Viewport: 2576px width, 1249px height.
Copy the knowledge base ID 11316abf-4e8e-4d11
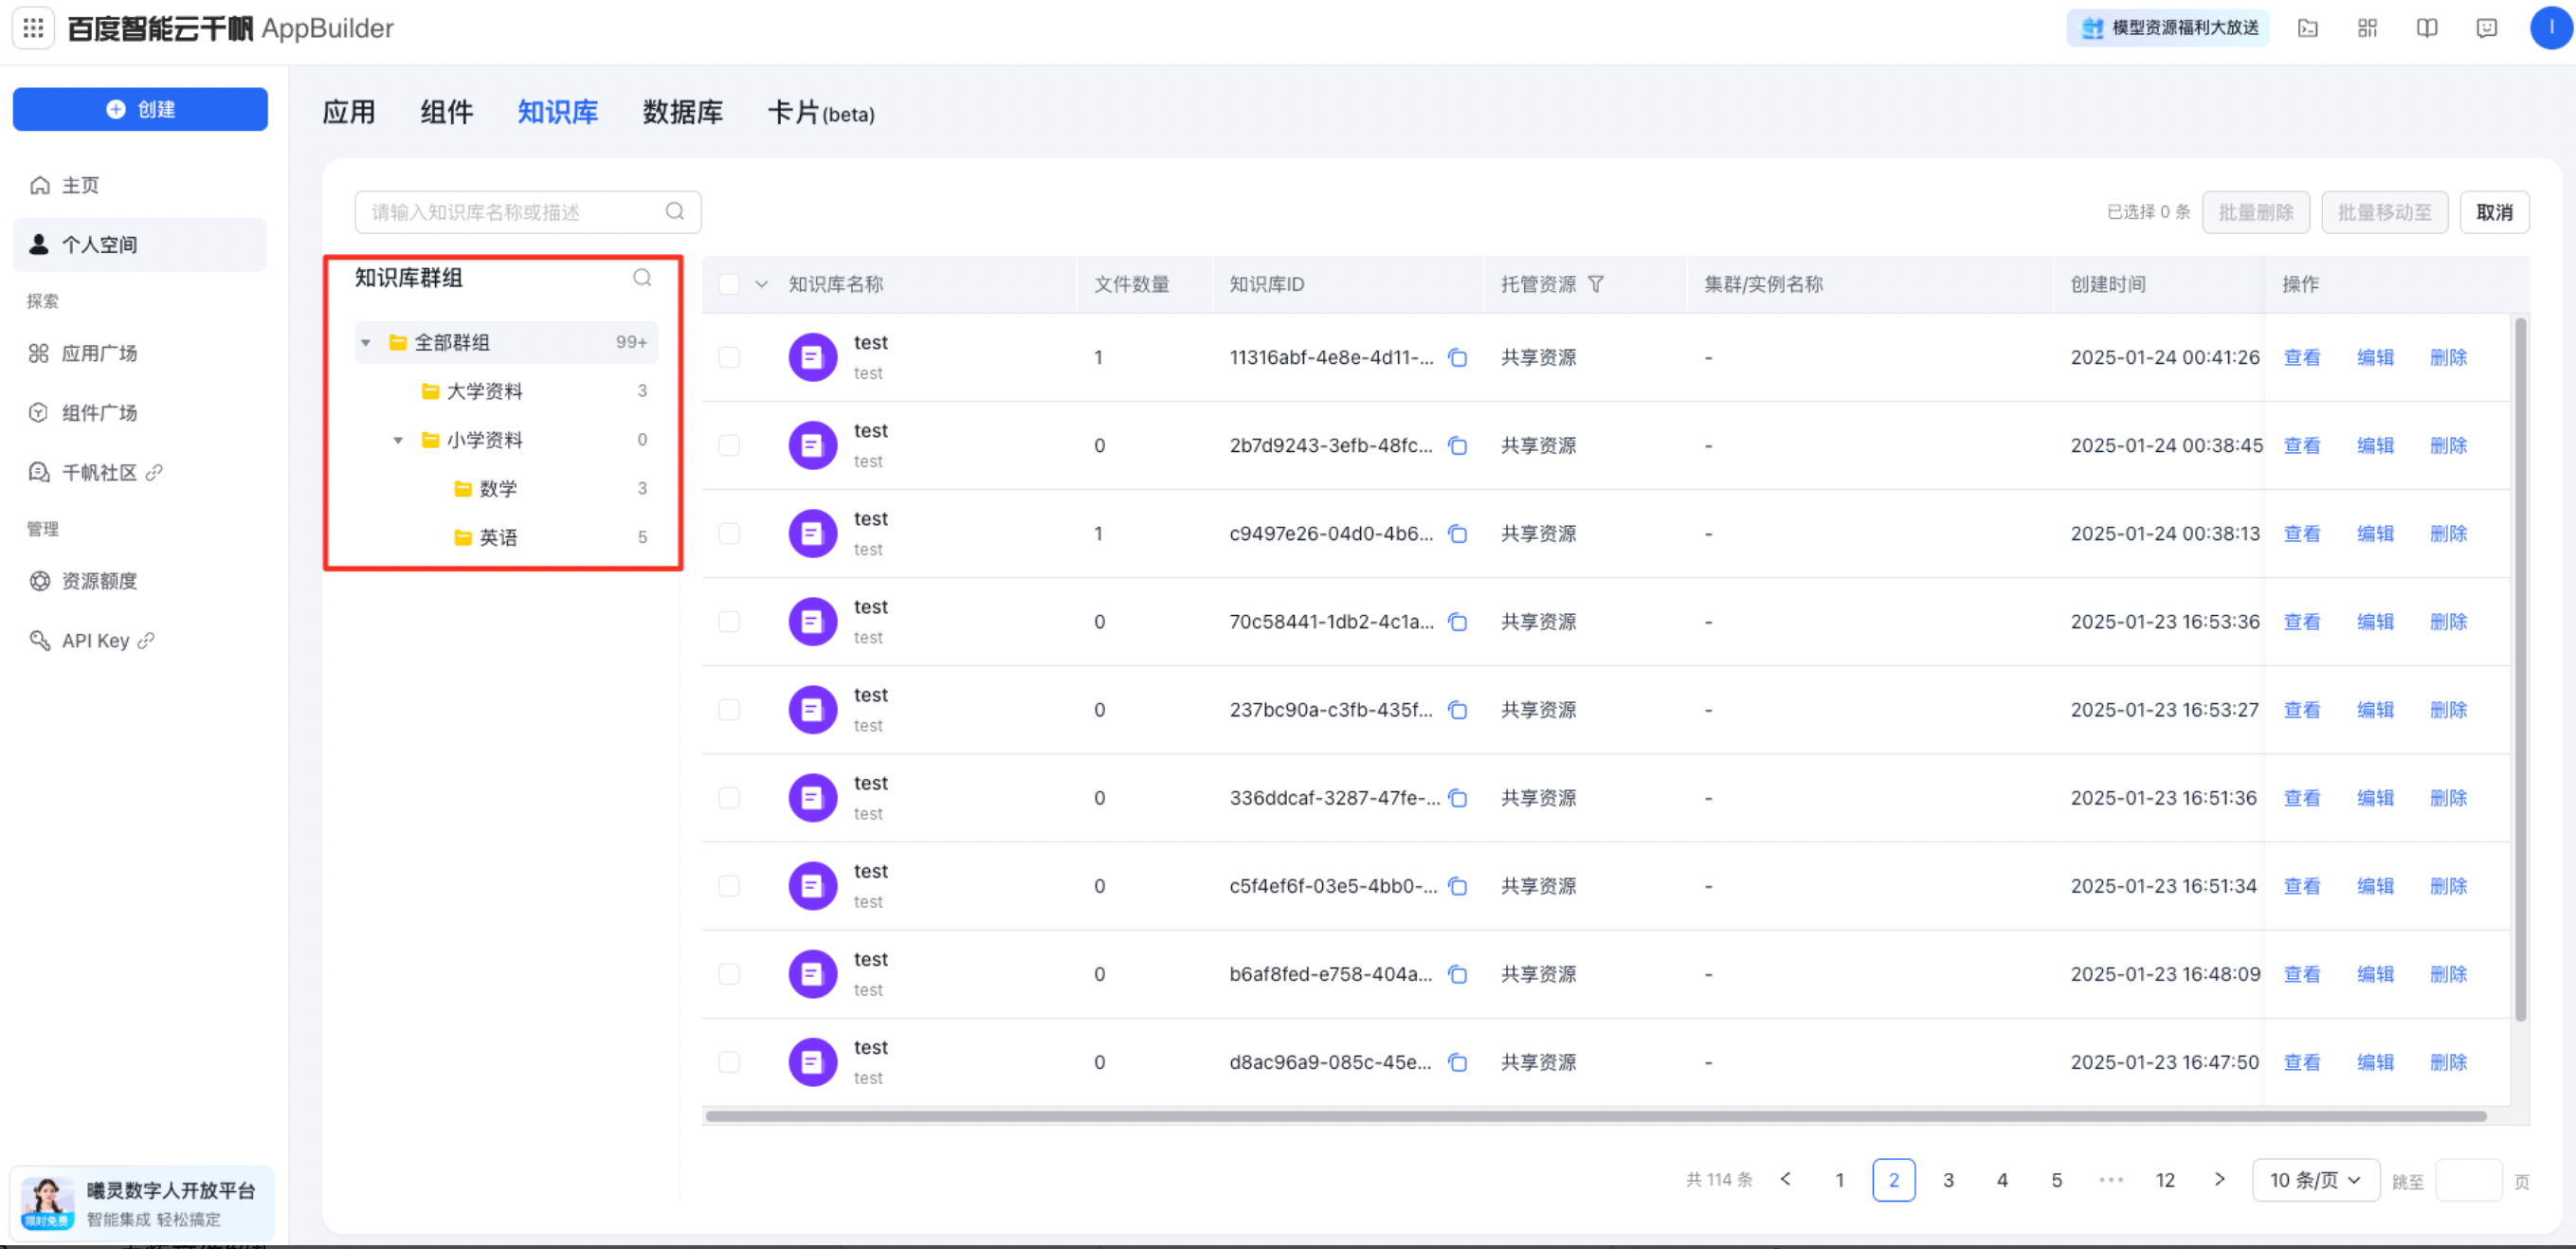click(1458, 357)
